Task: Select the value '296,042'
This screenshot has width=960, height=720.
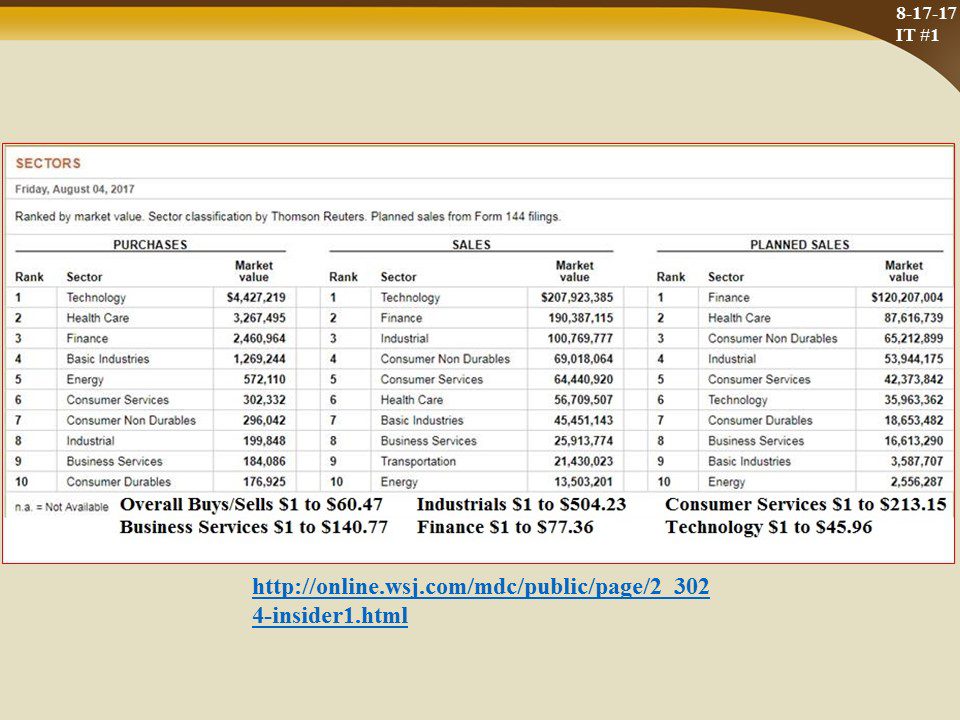Action: [x=264, y=421]
